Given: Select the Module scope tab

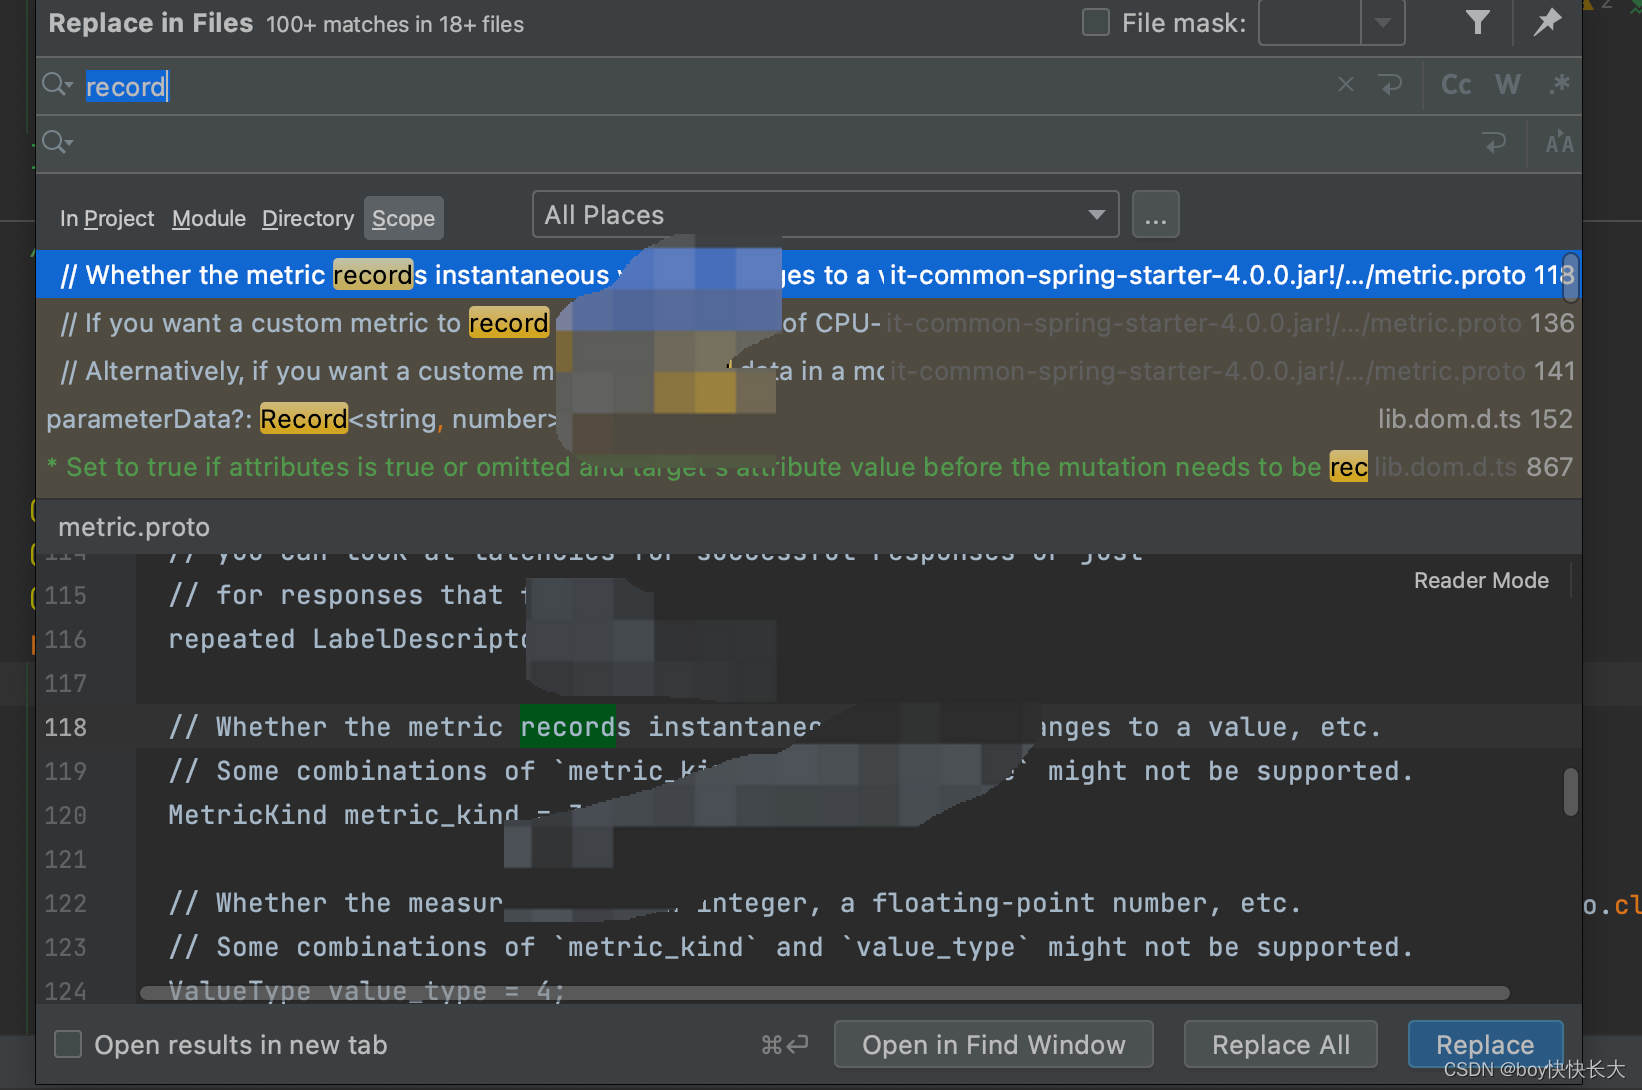Looking at the screenshot, I should click(209, 218).
